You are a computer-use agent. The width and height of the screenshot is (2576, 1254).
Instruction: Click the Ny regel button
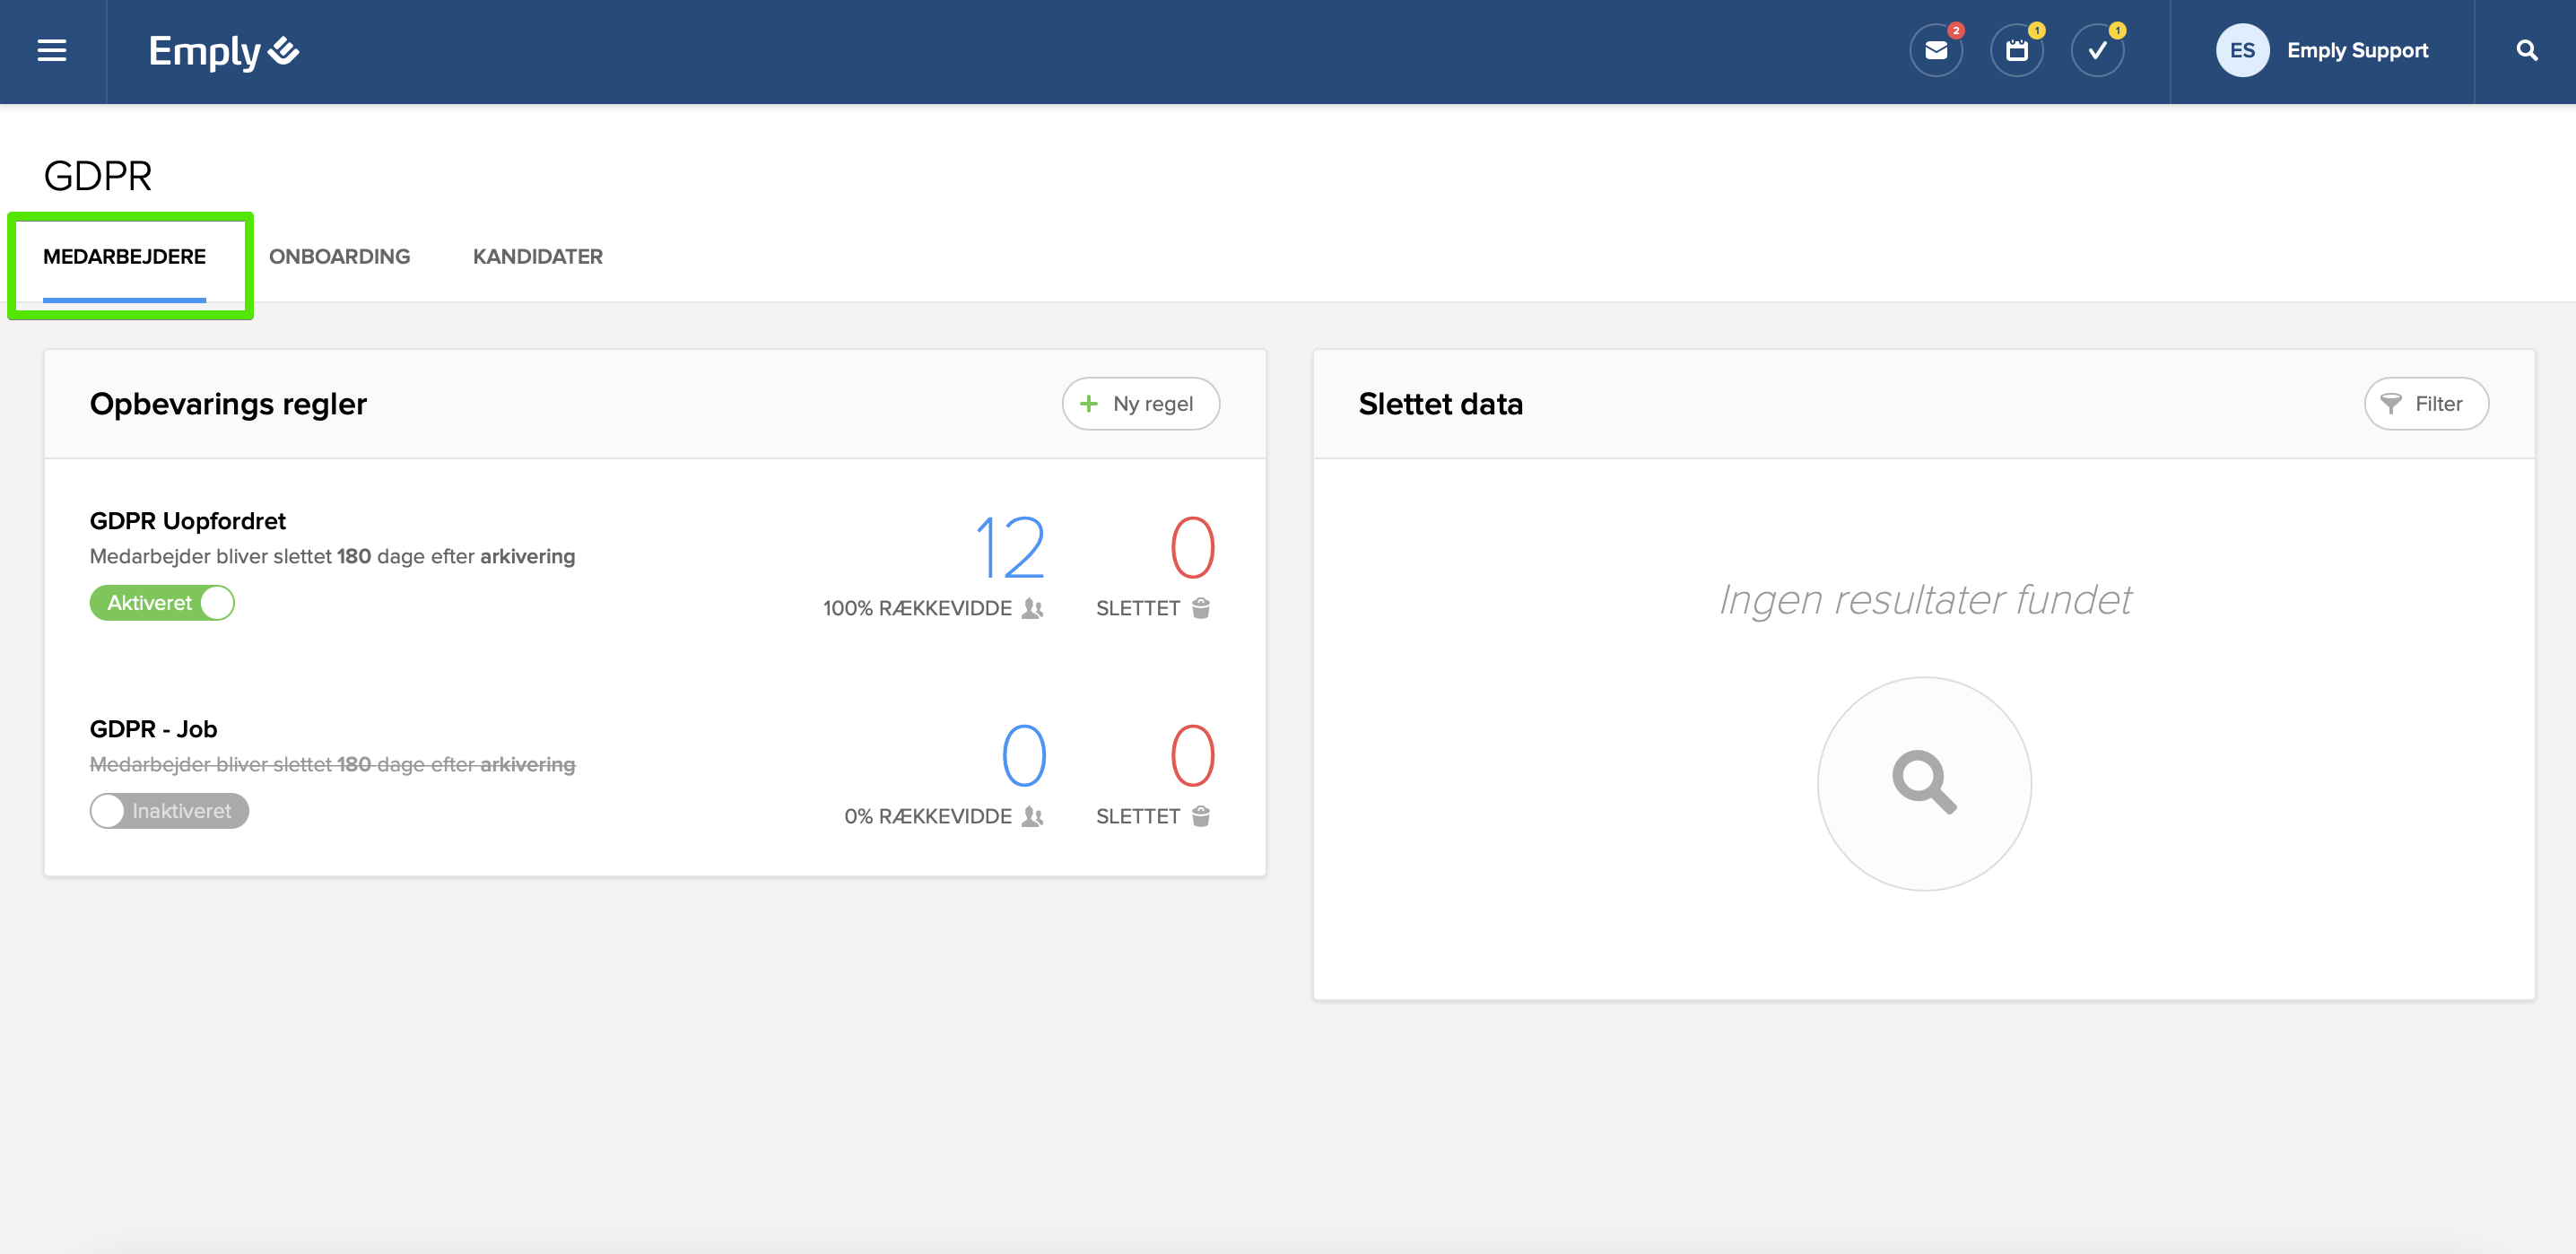tap(1140, 404)
